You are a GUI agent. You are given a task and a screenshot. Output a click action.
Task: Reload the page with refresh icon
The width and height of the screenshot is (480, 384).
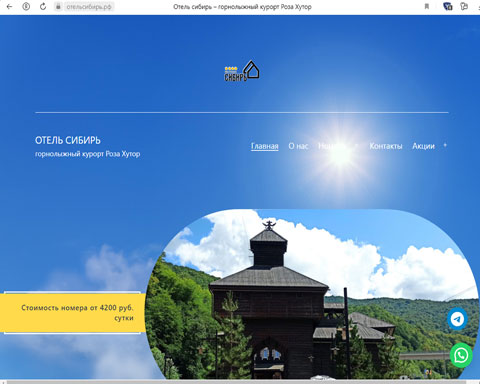(43, 7)
